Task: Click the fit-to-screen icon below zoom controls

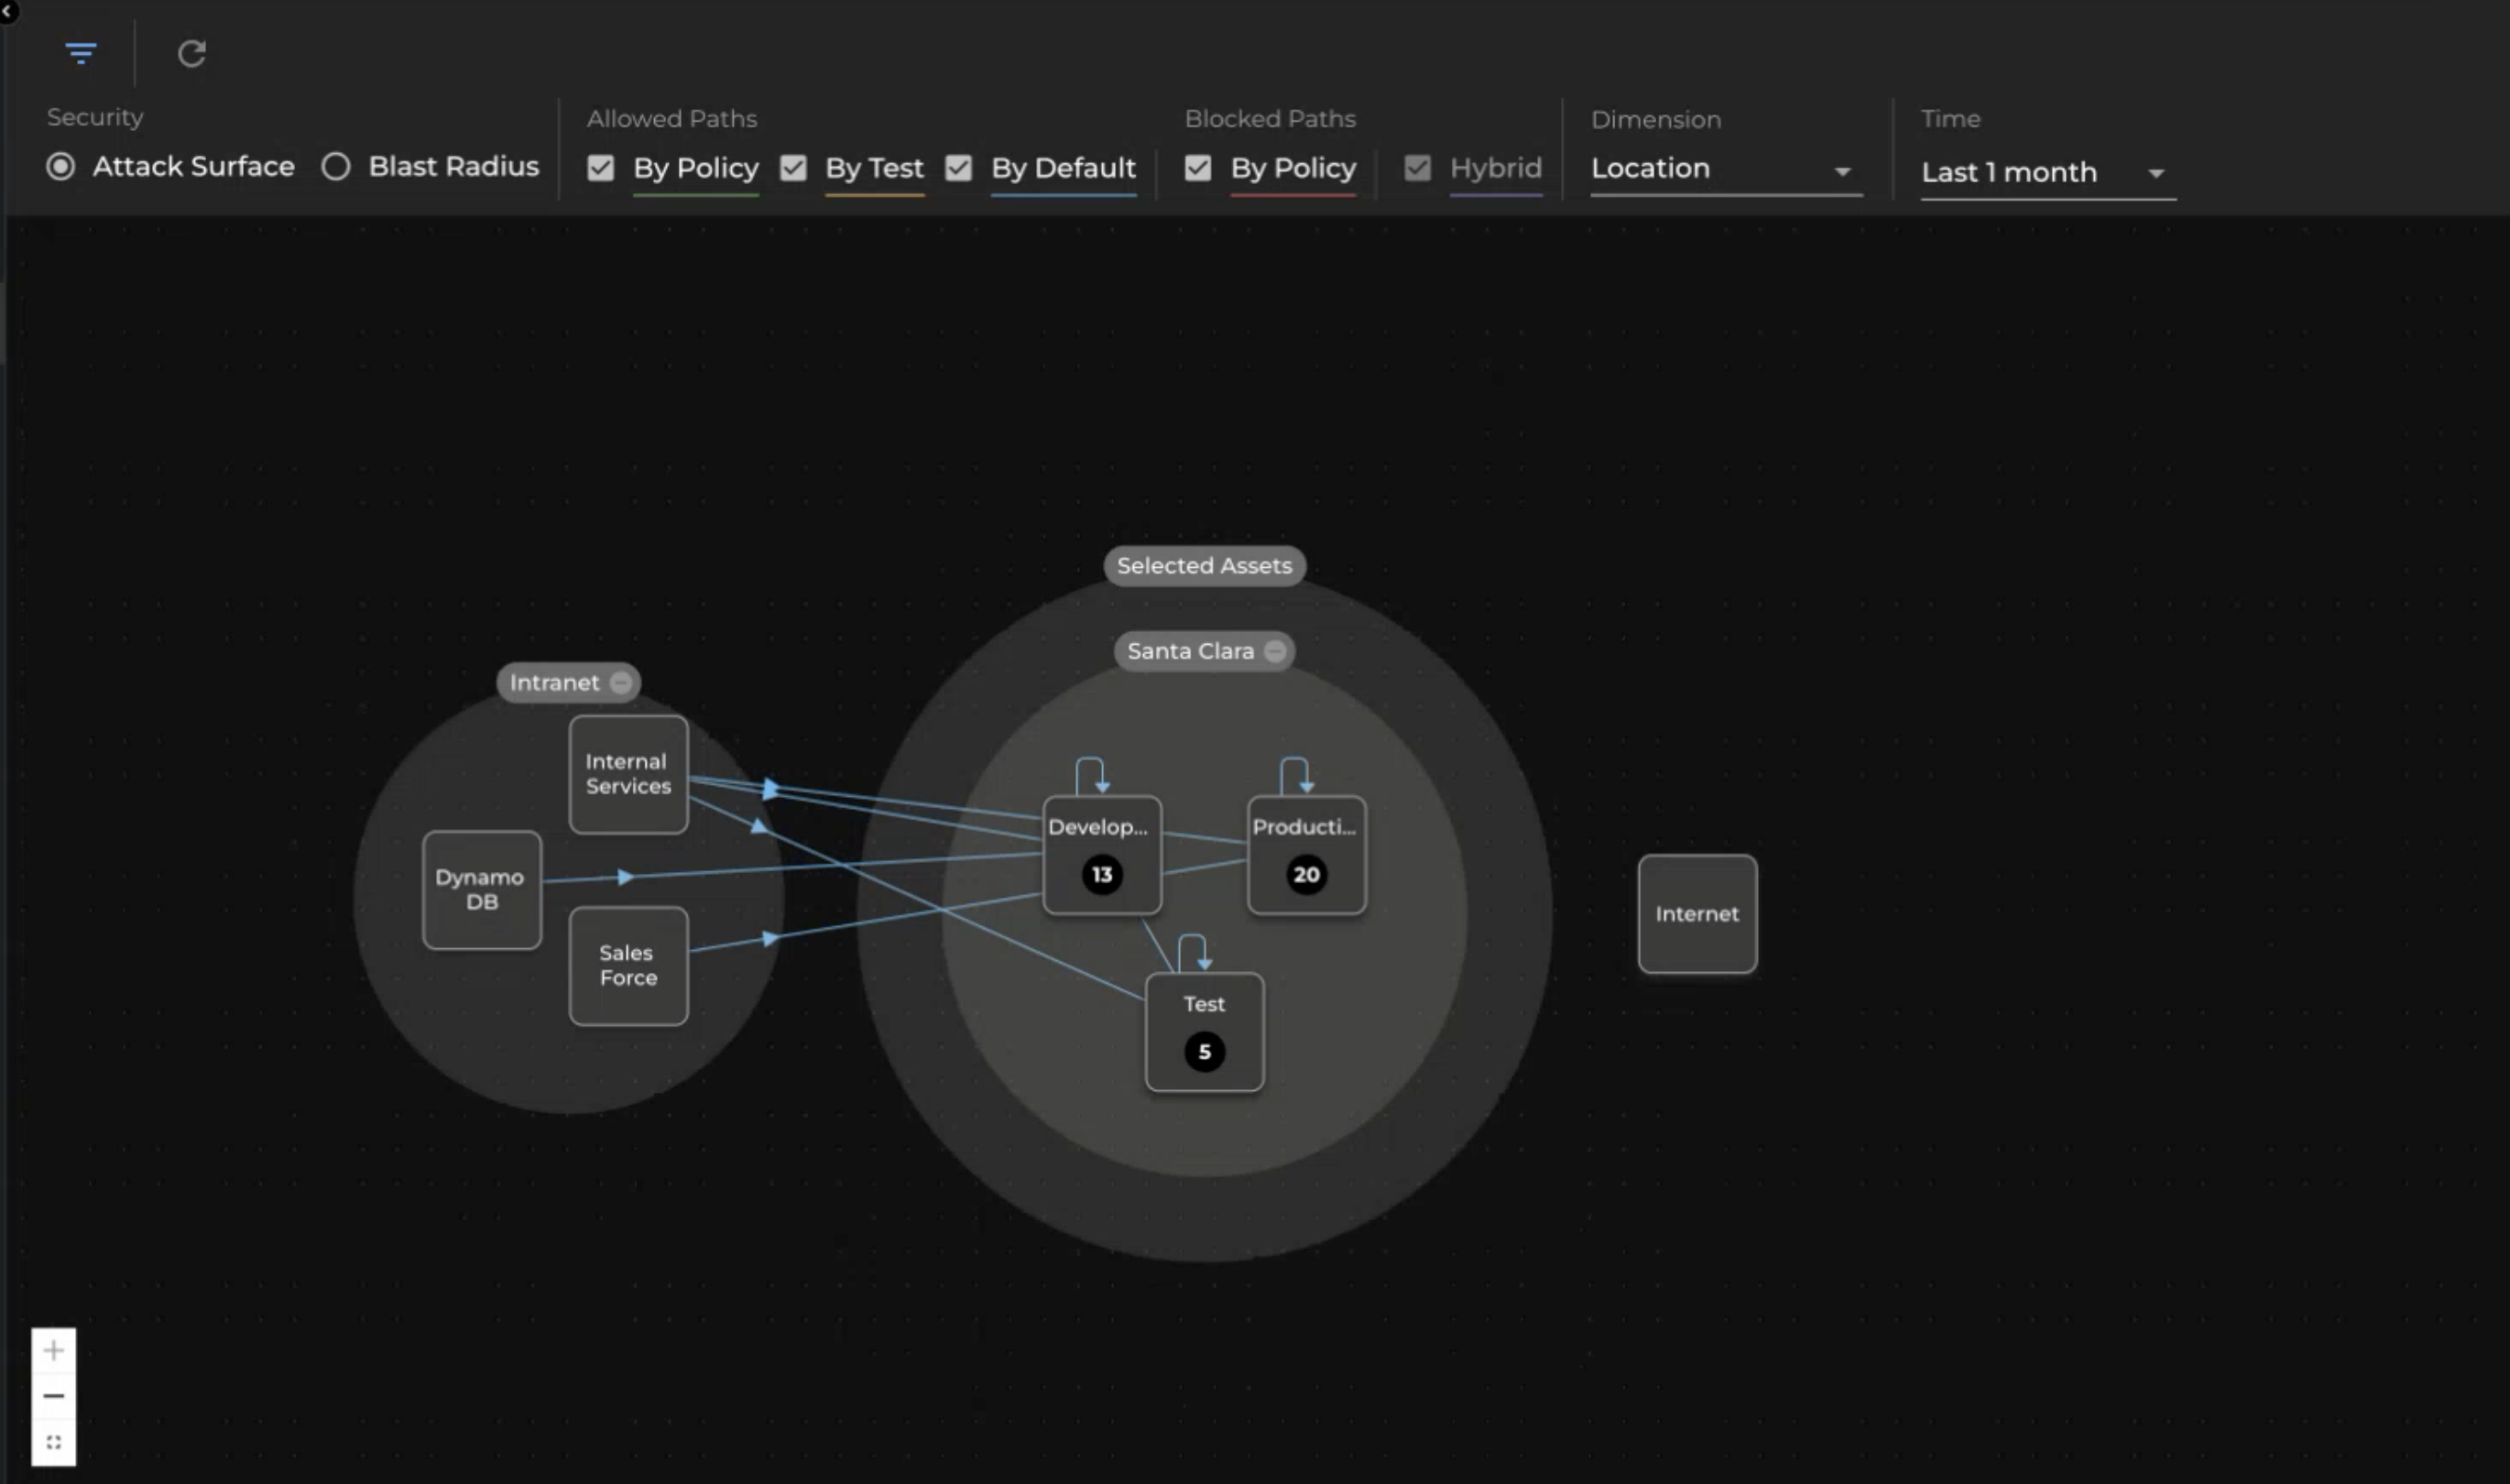Action: click(x=53, y=1441)
